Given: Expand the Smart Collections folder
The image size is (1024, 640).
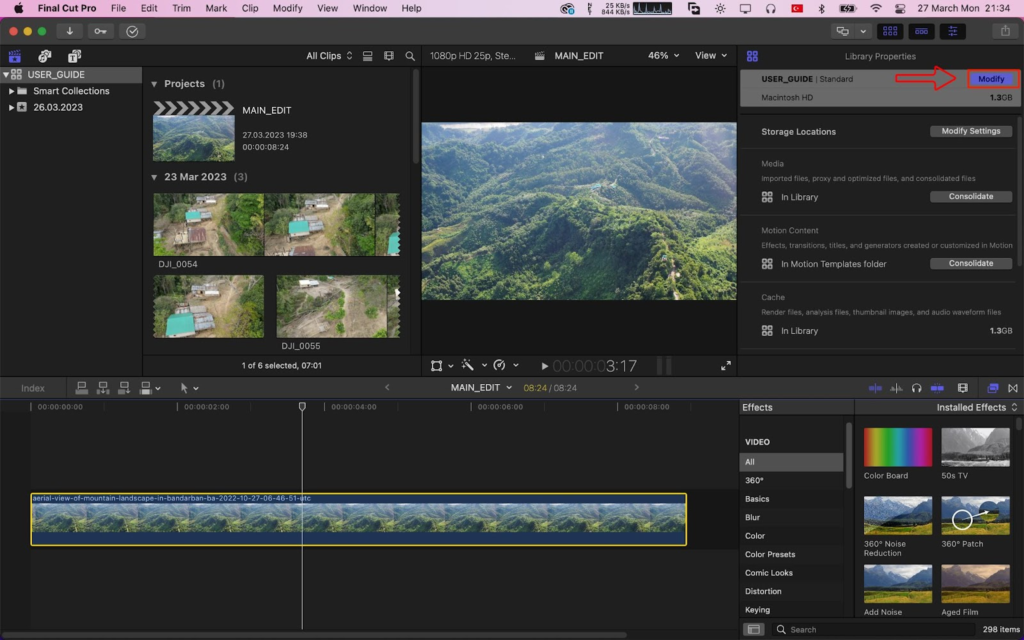Looking at the screenshot, I should pyautogui.click(x=11, y=91).
